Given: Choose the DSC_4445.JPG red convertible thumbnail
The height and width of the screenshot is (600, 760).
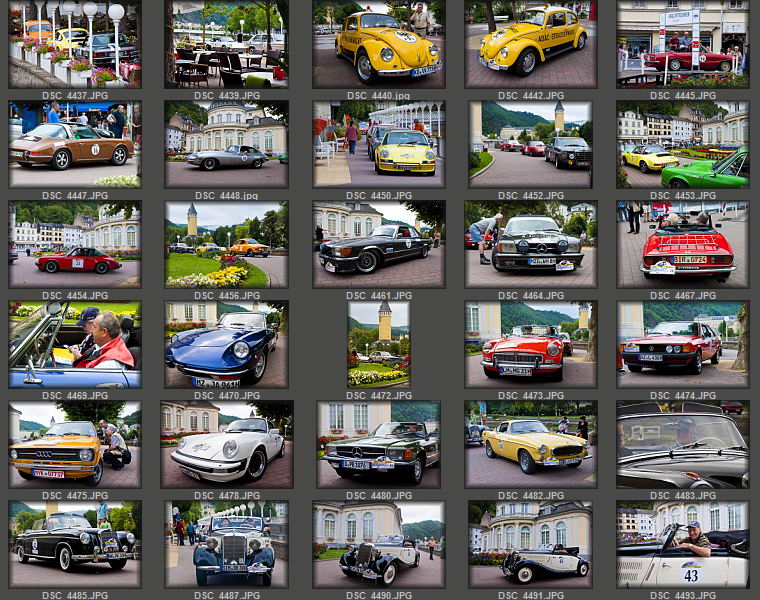Looking at the screenshot, I should coord(682,44).
